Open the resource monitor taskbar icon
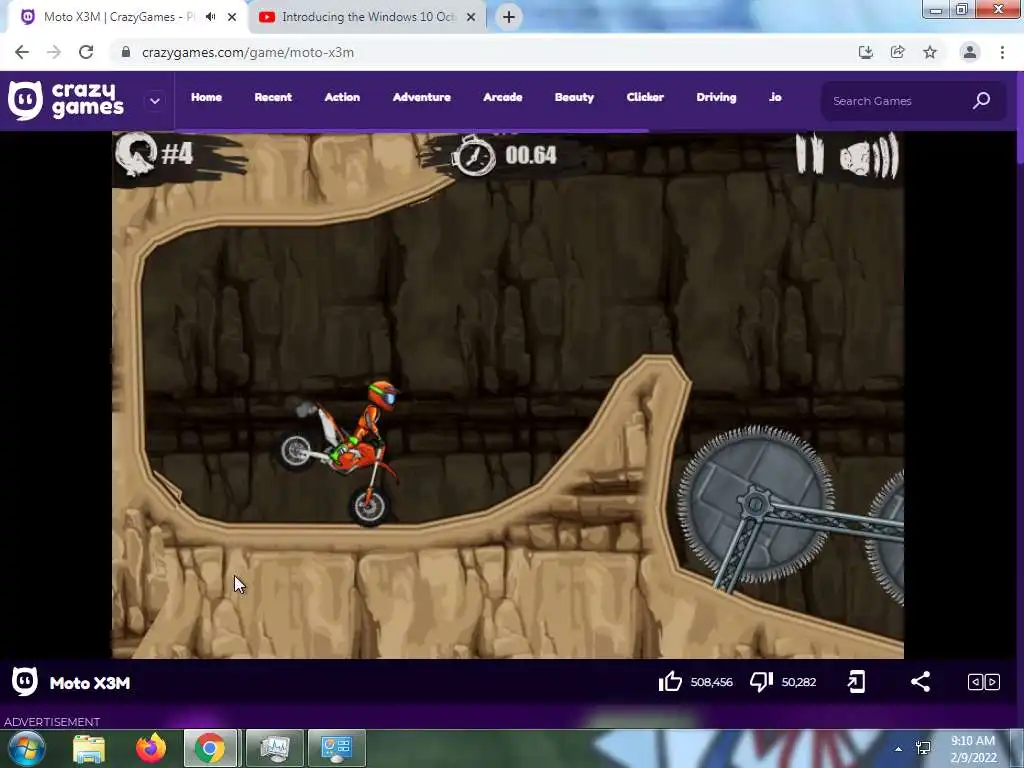The height and width of the screenshot is (768, 1024). (x=274, y=748)
